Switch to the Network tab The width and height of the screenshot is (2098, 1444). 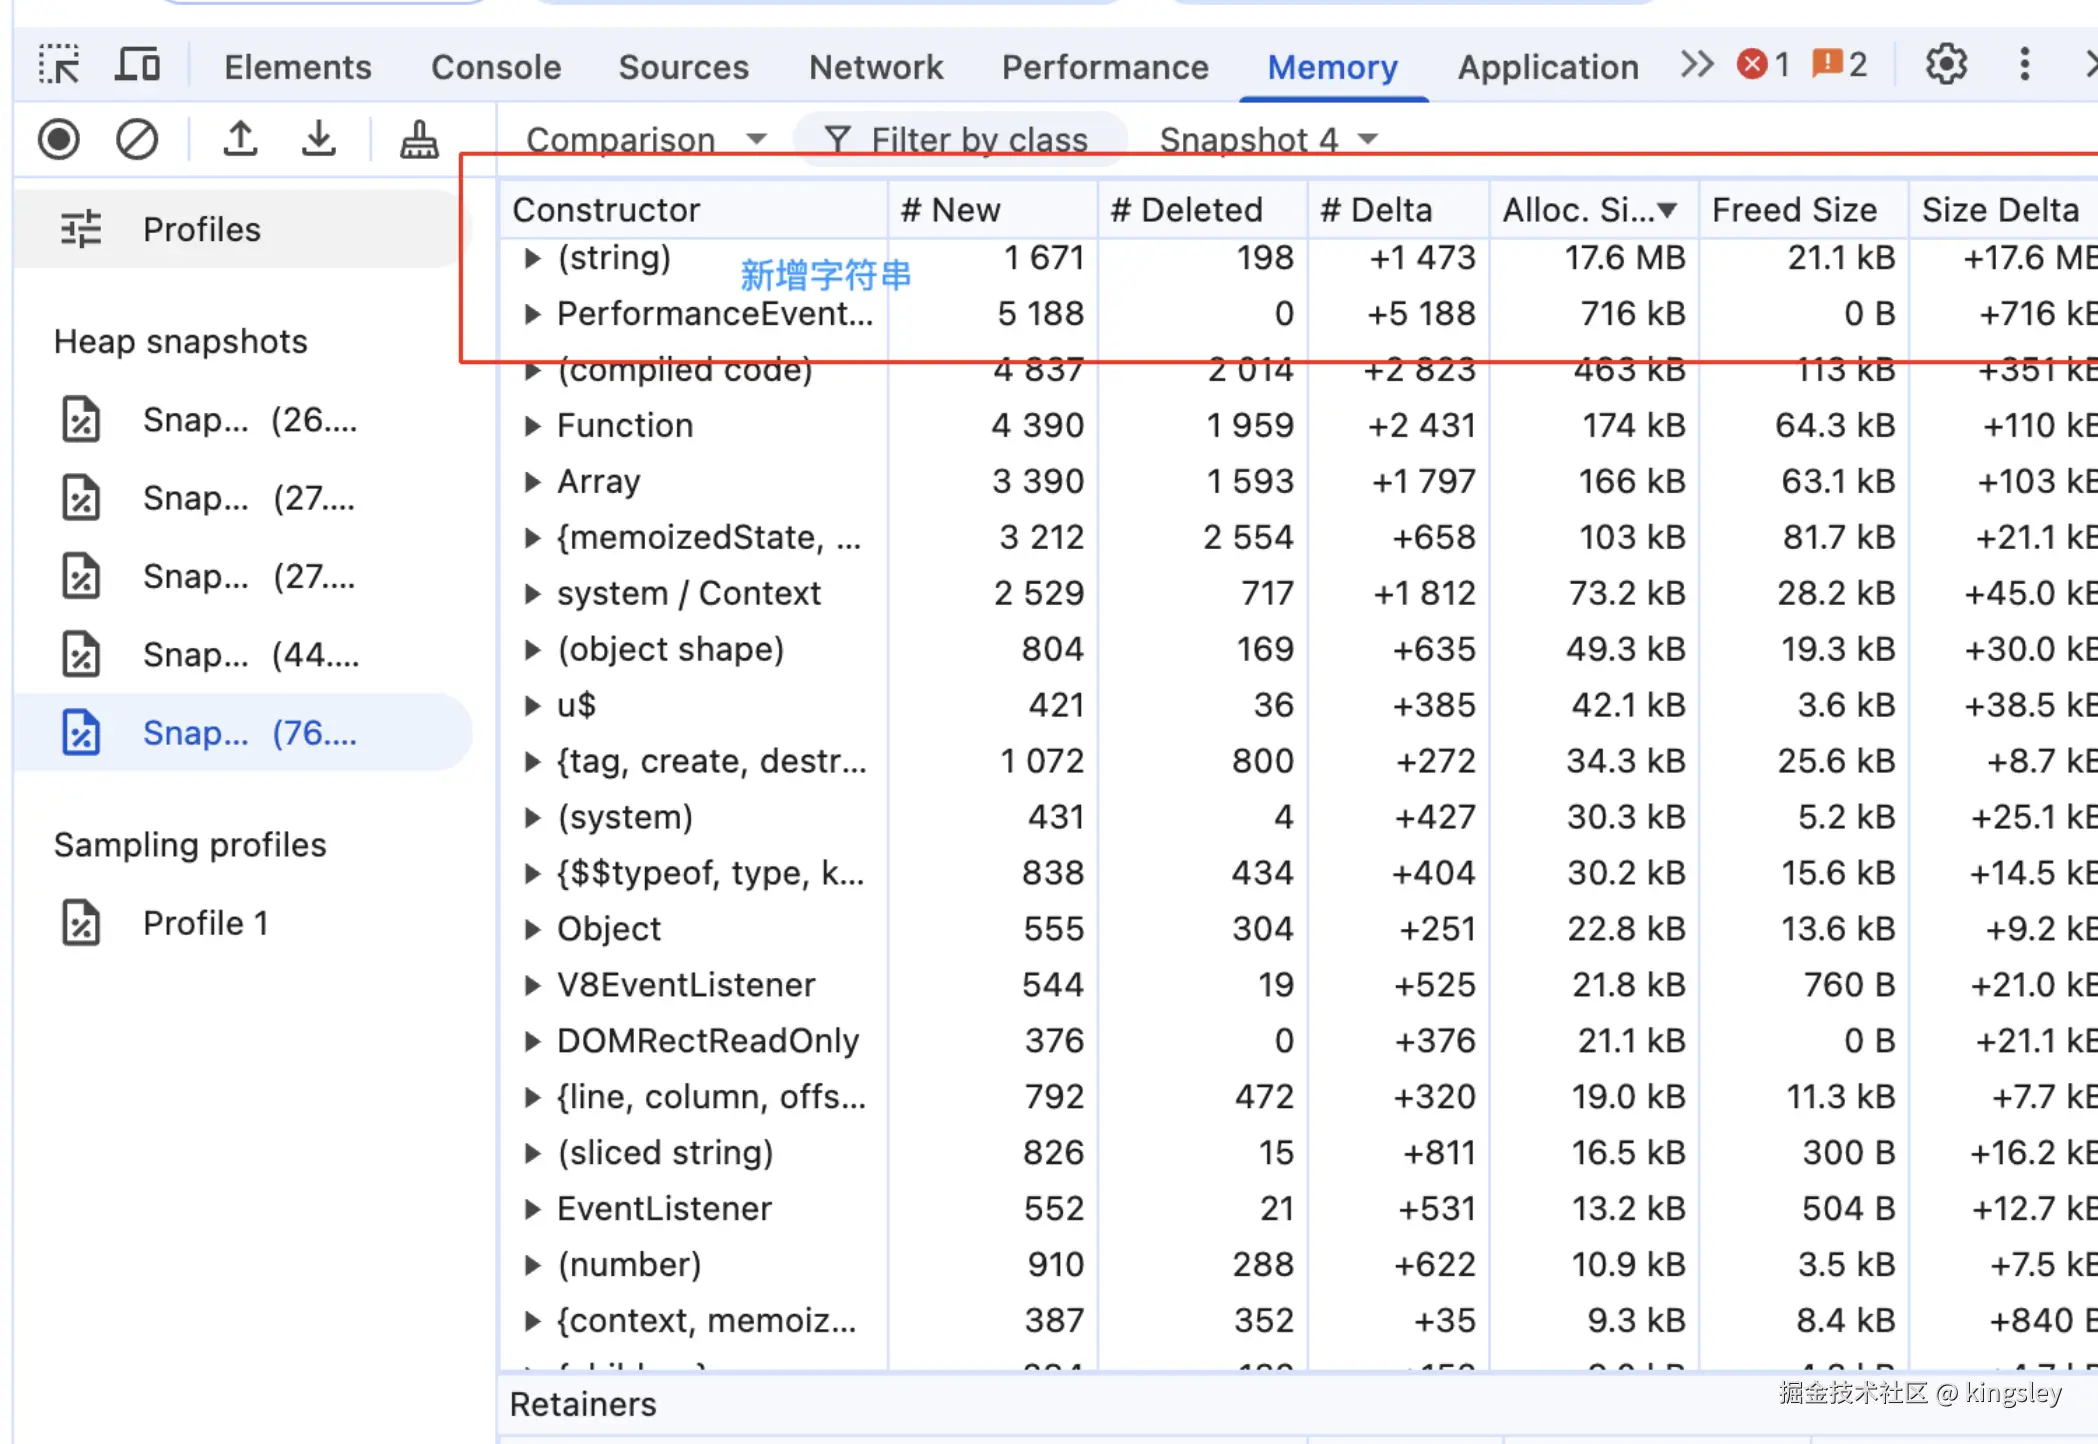tap(876, 67)
